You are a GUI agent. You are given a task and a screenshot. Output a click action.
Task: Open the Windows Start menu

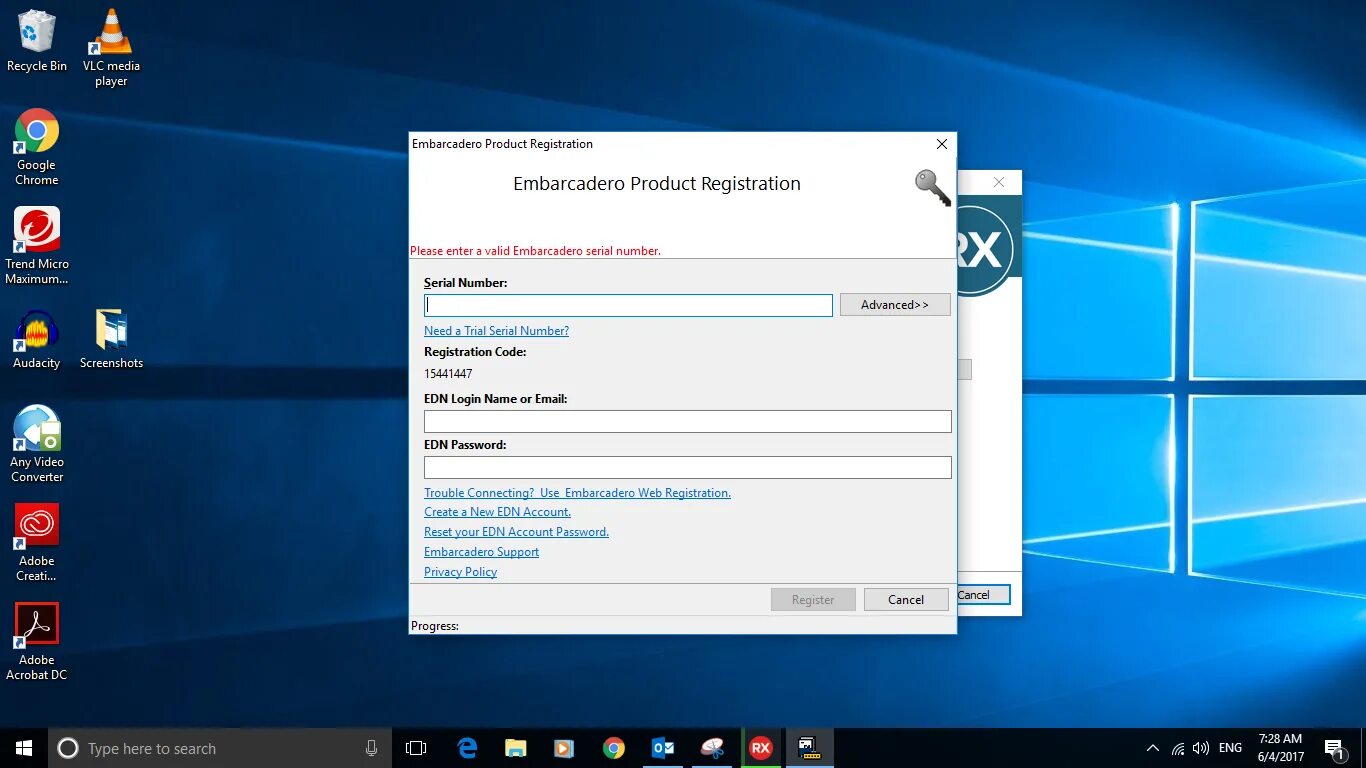point(24,748)
